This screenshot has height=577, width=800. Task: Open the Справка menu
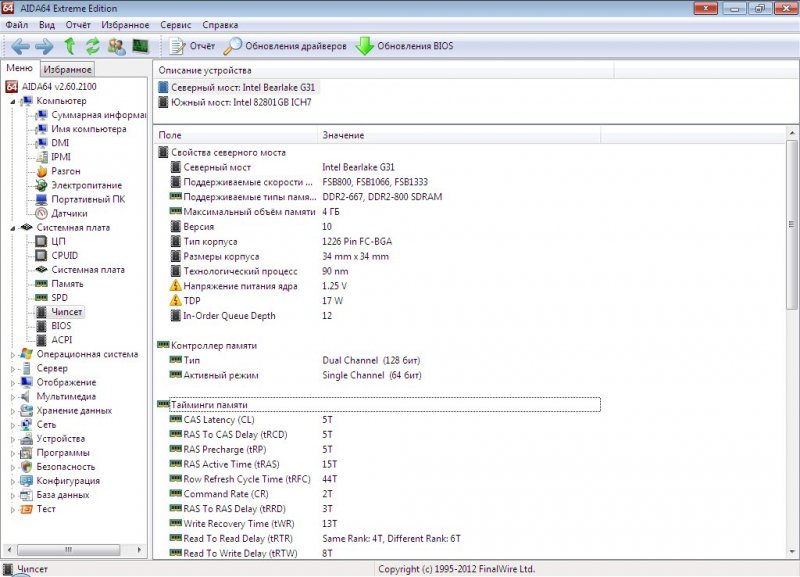click(221, 24)
